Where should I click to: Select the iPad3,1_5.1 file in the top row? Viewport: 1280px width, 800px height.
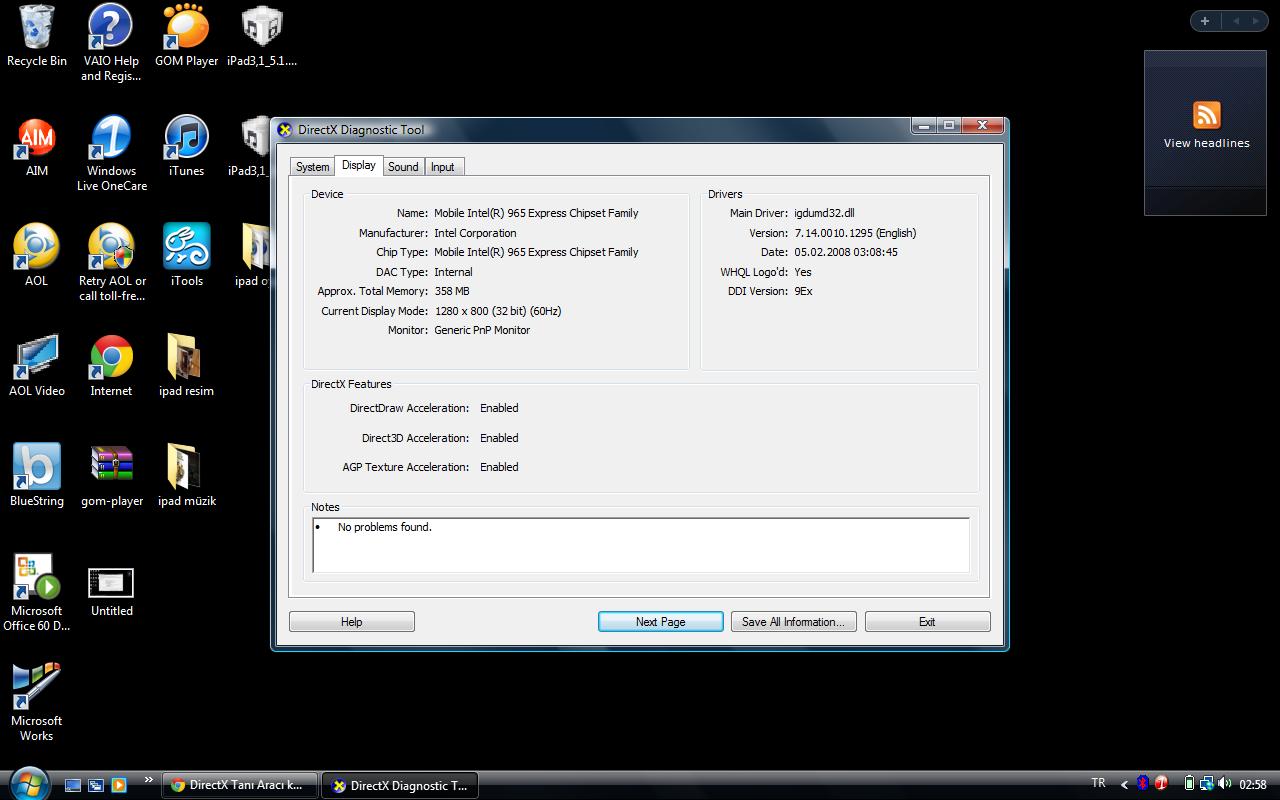(262, 36)
